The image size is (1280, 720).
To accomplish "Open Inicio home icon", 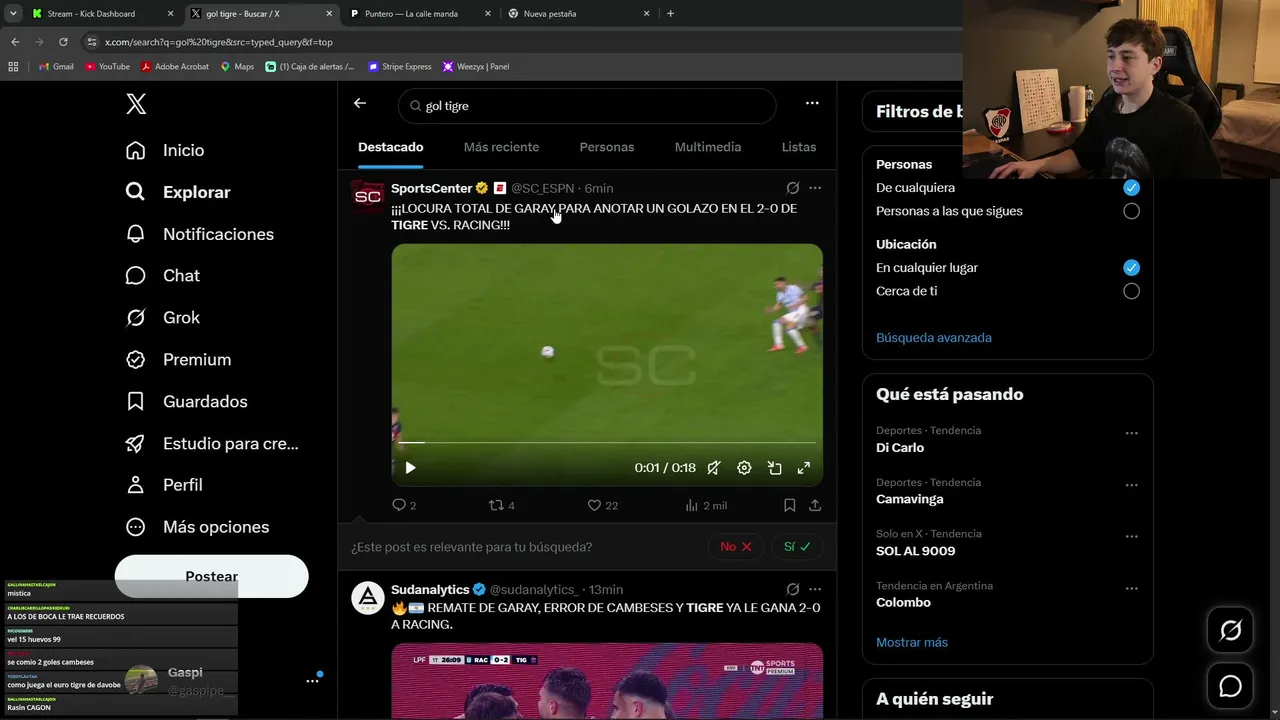I will point(136,150).
